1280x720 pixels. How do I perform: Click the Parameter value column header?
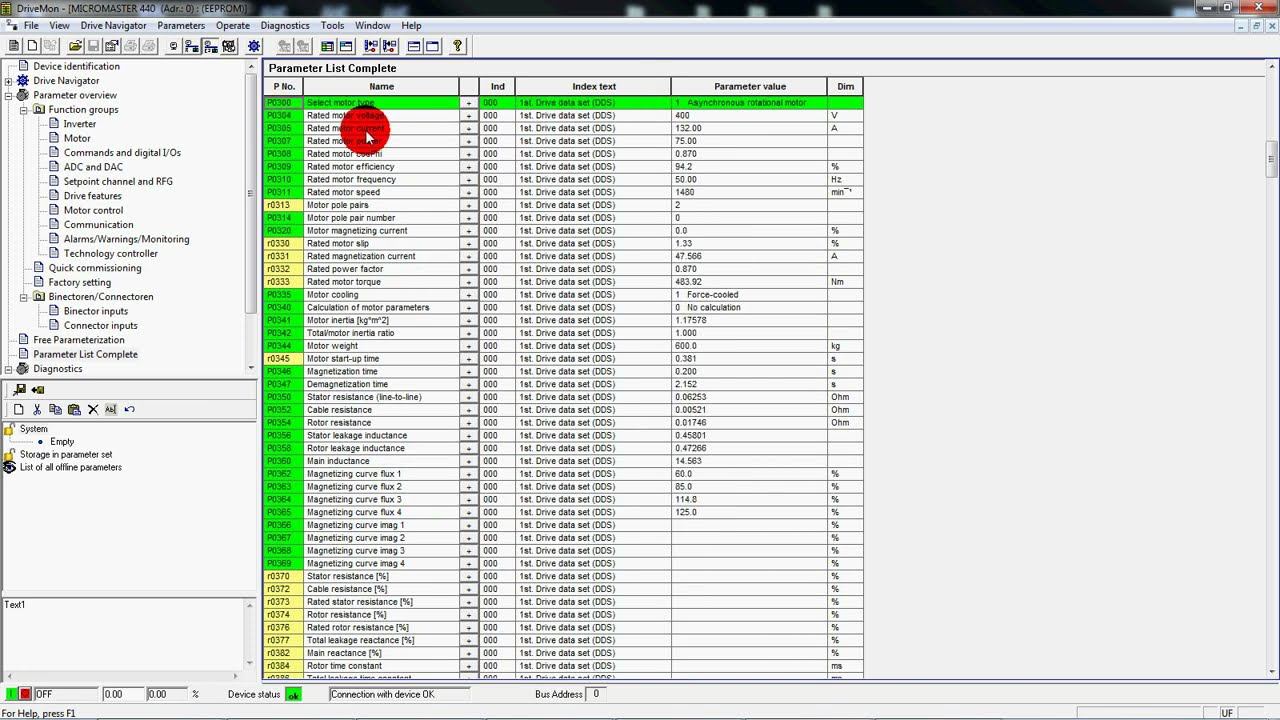(749, 87)
